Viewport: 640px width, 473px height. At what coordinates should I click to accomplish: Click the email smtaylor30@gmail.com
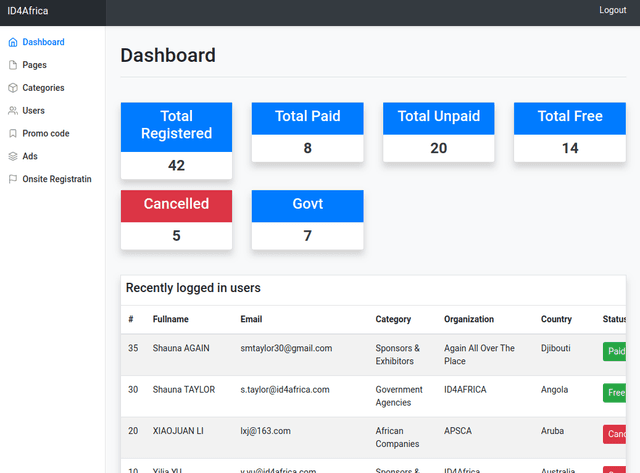coord(286,348)
